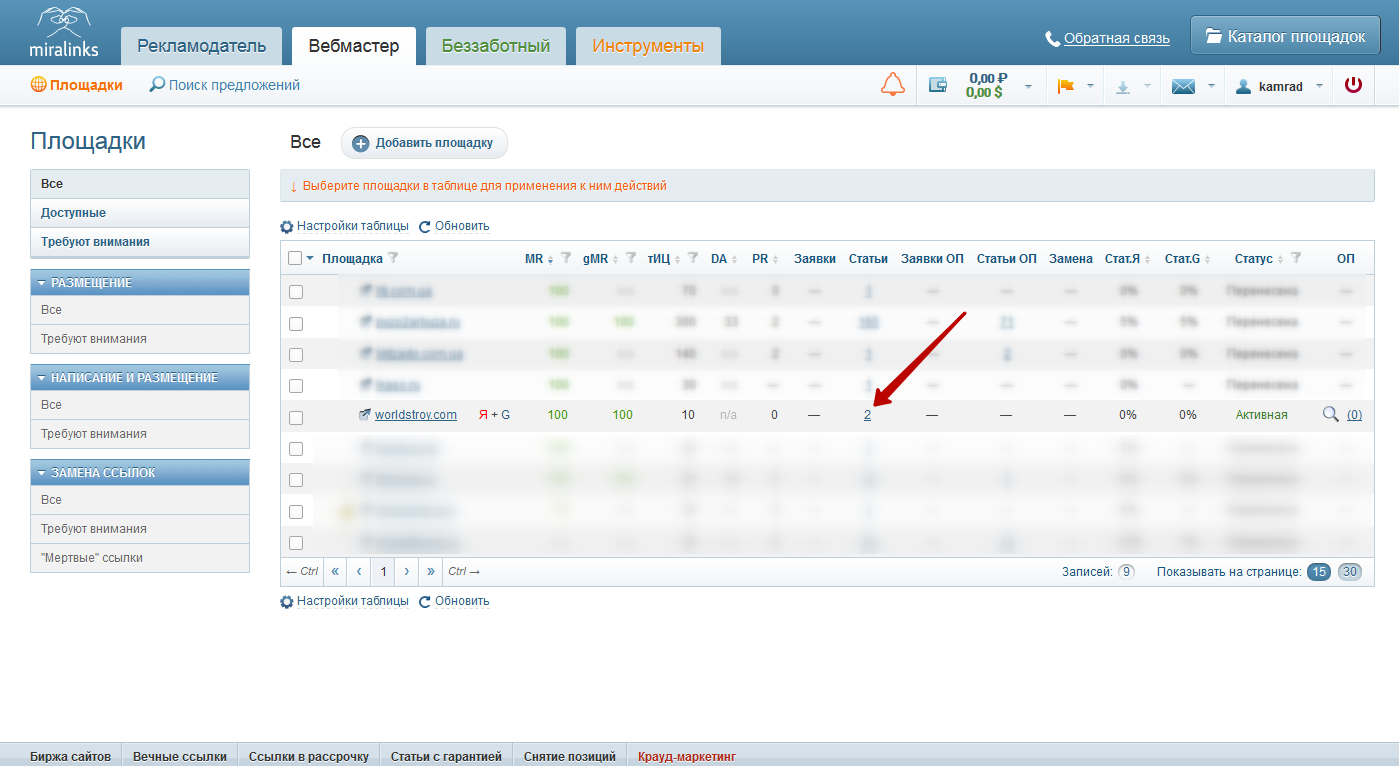
Task: Click the refresh icon above the table
Action: (425, 227)
